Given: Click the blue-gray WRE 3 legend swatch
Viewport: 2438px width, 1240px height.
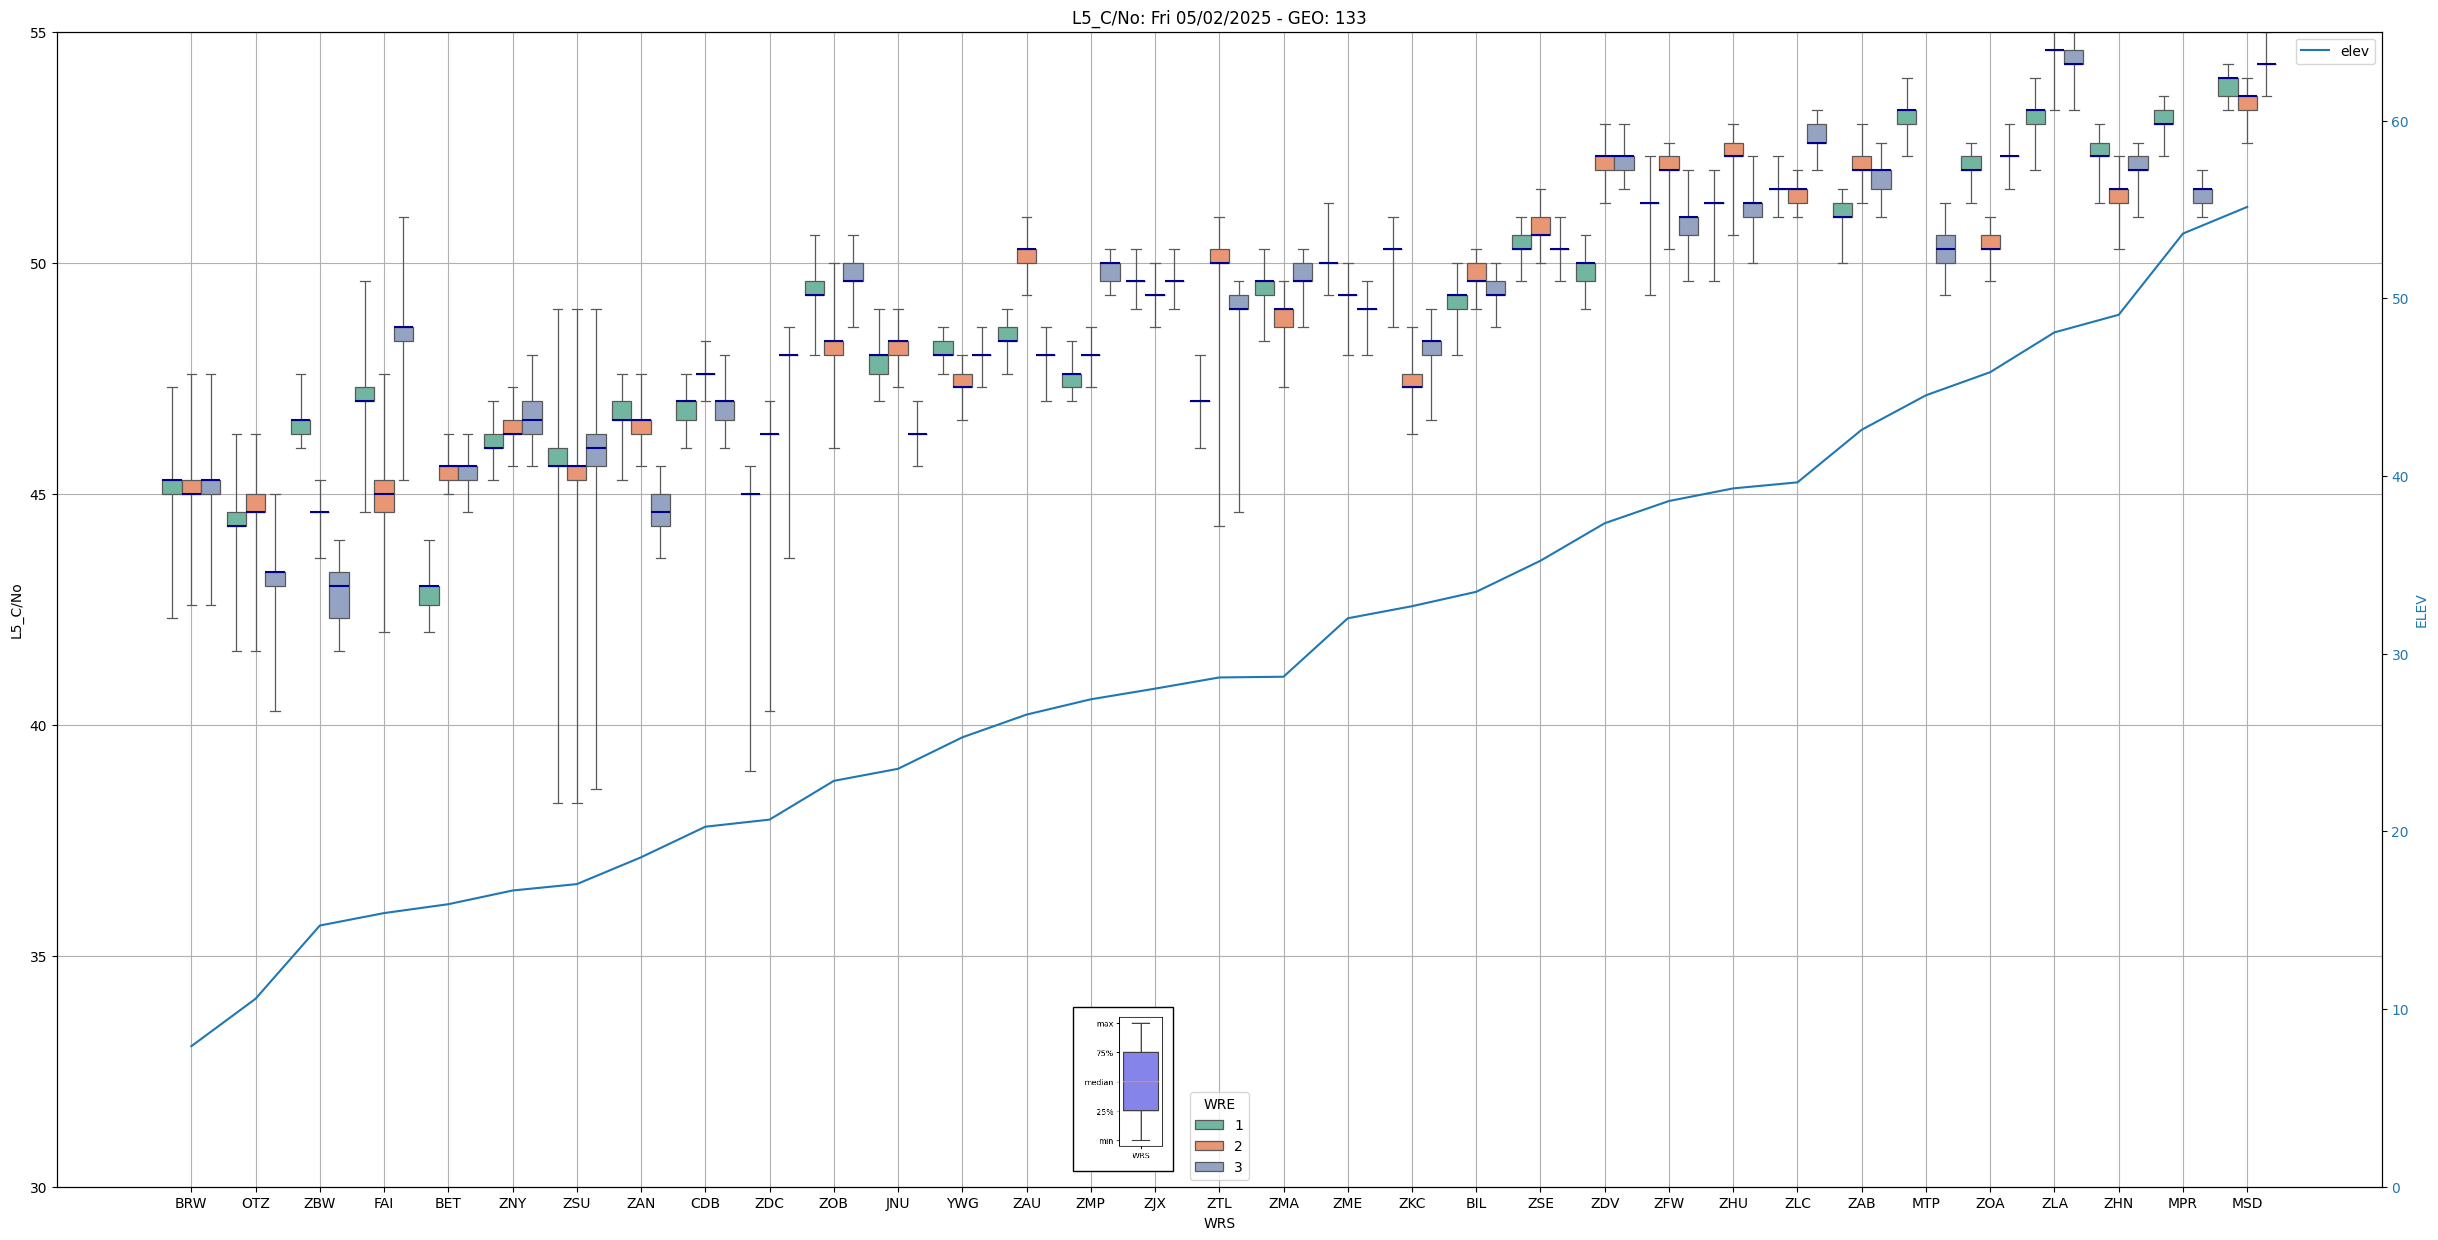Looking at the screenshot, I should [x=1209, y=1167].
